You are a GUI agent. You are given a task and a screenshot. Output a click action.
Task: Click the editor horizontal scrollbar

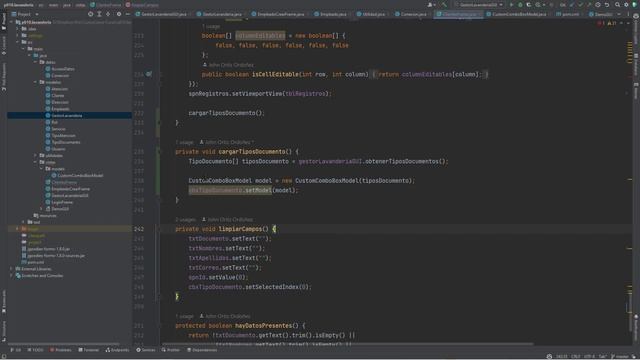click(347, 344)
